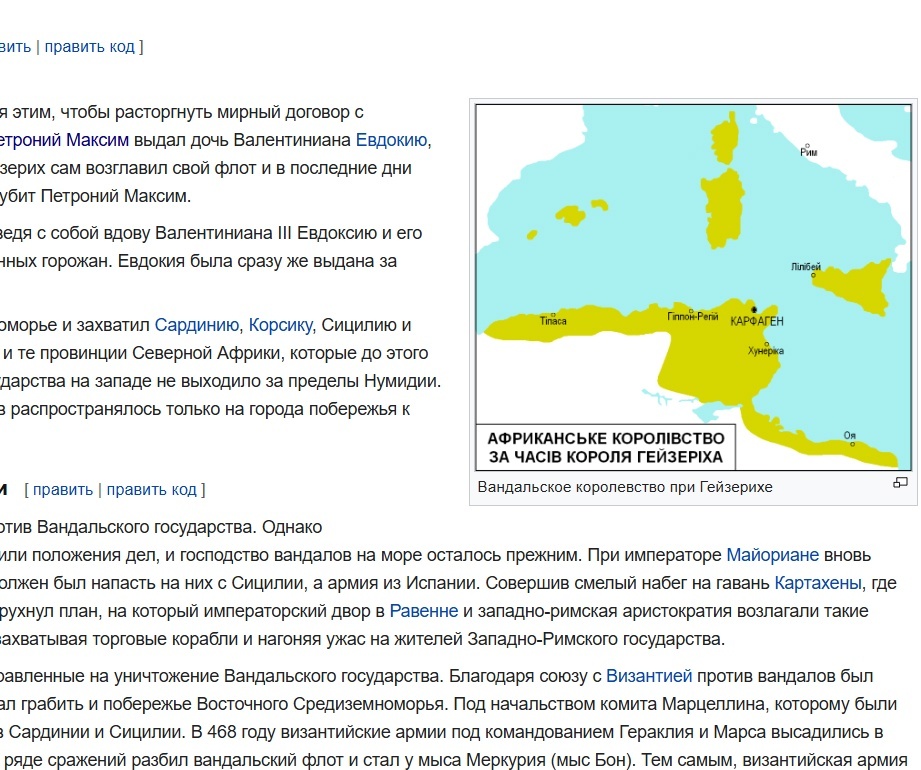Click the Оя city marker on the map
The width and height of the screenshot is (921, 770).
(x=850, y=435)
